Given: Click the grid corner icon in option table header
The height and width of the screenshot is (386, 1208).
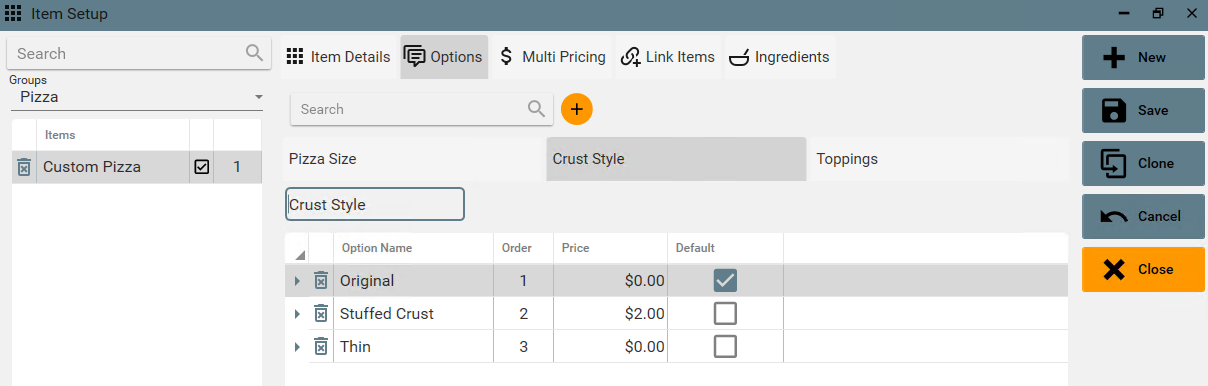Looking at the screenshot, I should (x=300, y=256).
